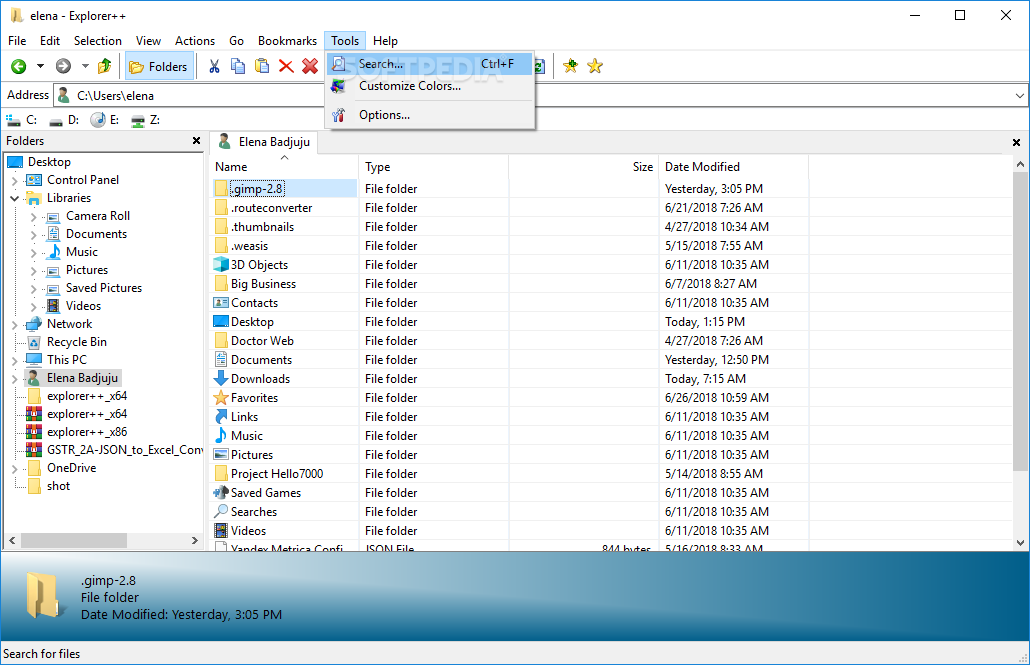This screenshot has width=1030, height=665.
Task: Expand the Elena Badjuju tree node
Action: 14,378
